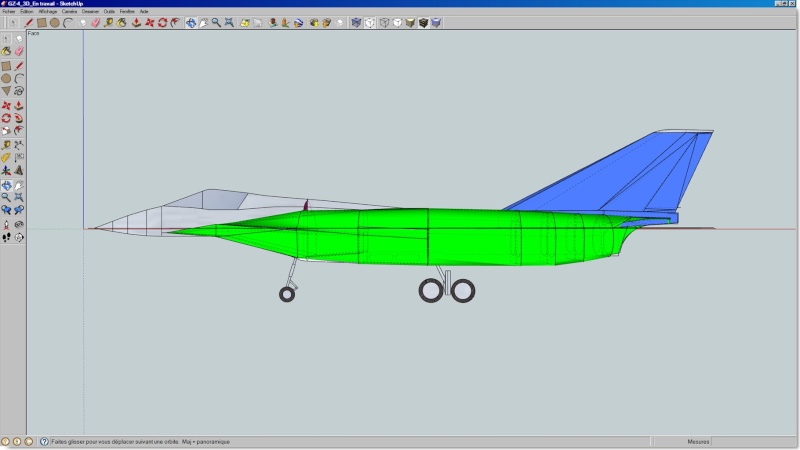Open the Dessiner menu
Screen dimensions: 800x450
[90, 11]
